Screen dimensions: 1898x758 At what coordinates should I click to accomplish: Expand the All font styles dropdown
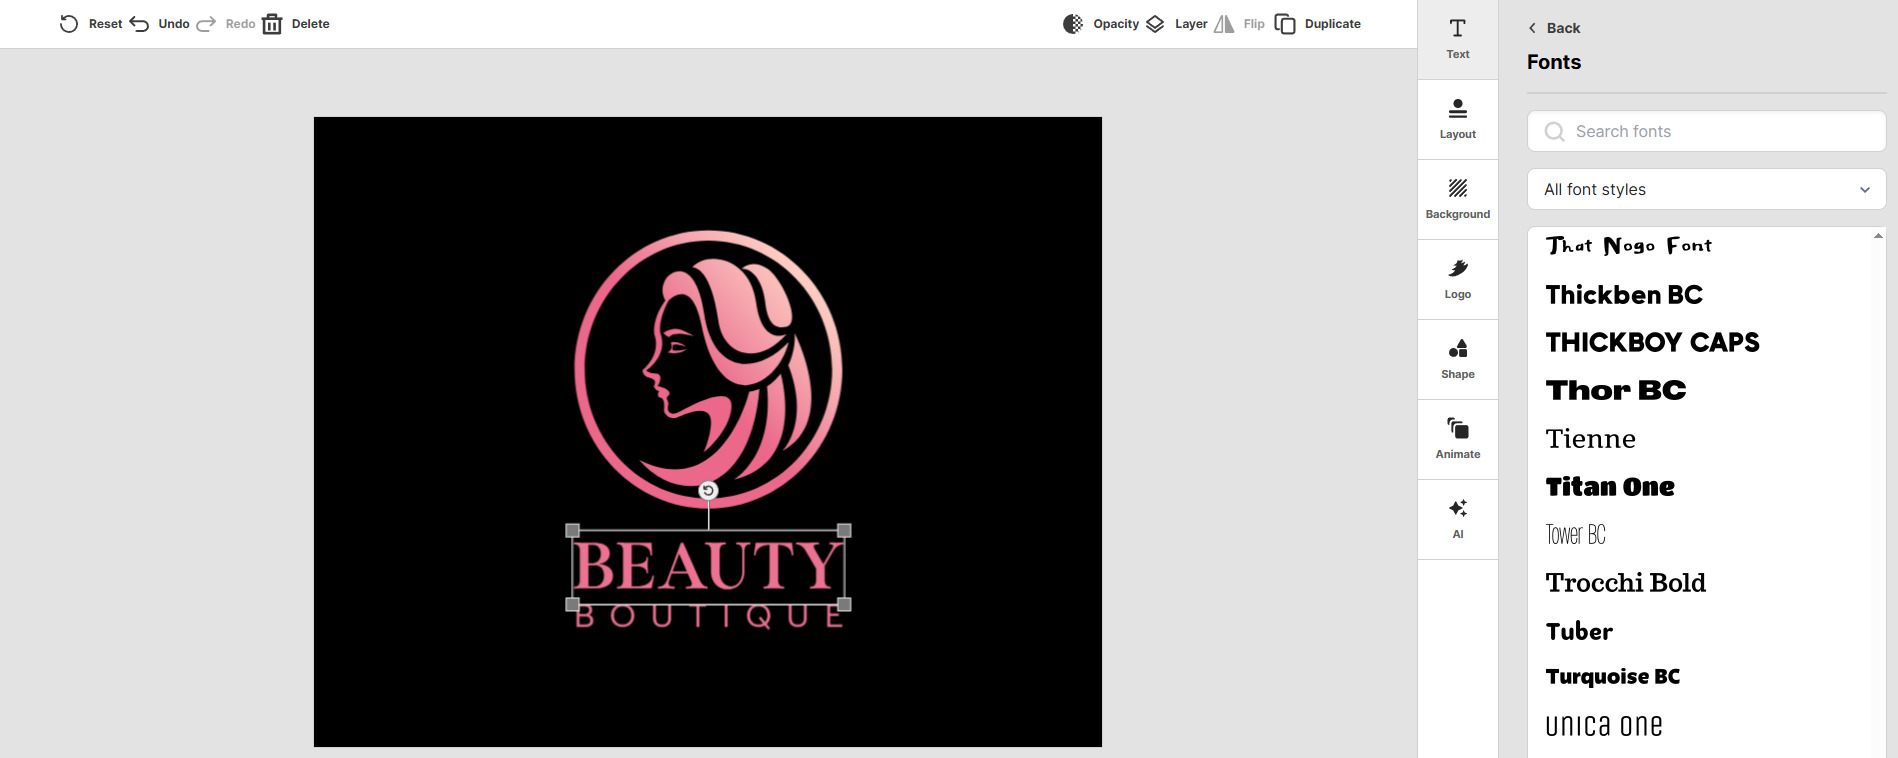click(x=1706, y=189)
